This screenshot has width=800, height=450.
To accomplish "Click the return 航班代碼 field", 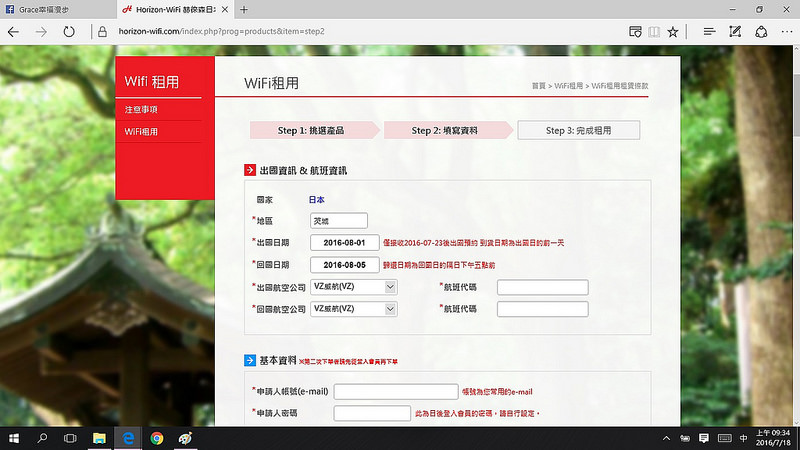I will click(x=543, y=309).
